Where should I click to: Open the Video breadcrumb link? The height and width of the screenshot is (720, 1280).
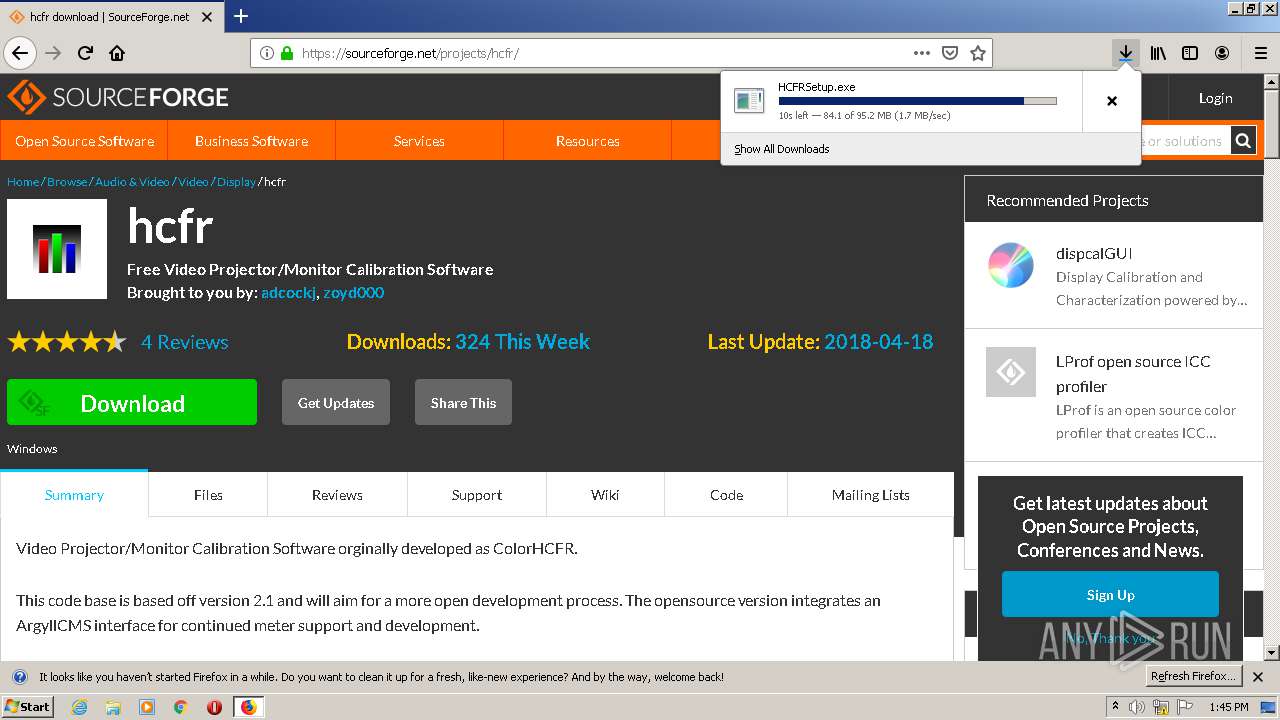point(193,182)
